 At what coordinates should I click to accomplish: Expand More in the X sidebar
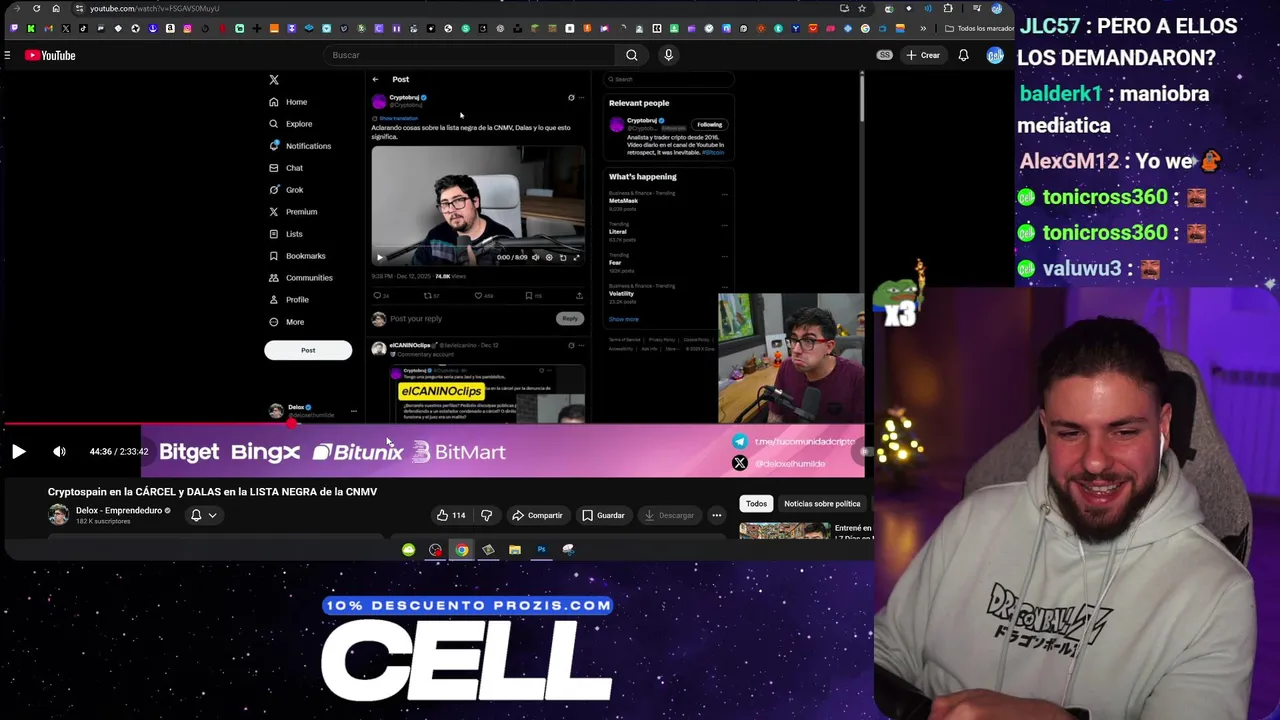coord(286,322)
